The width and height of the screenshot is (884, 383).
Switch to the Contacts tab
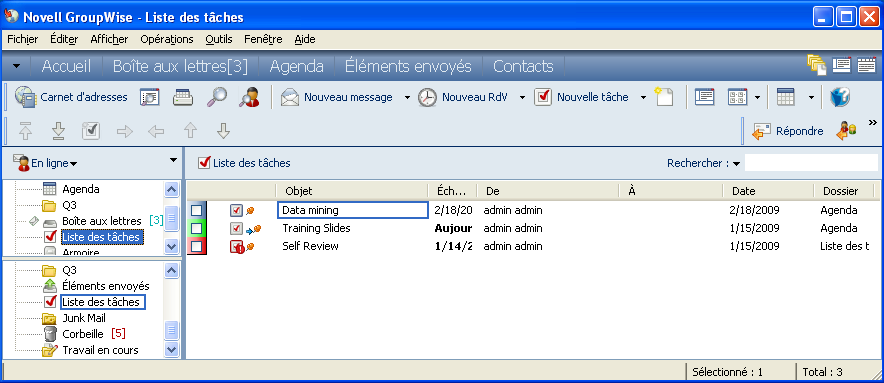(523, 67)
